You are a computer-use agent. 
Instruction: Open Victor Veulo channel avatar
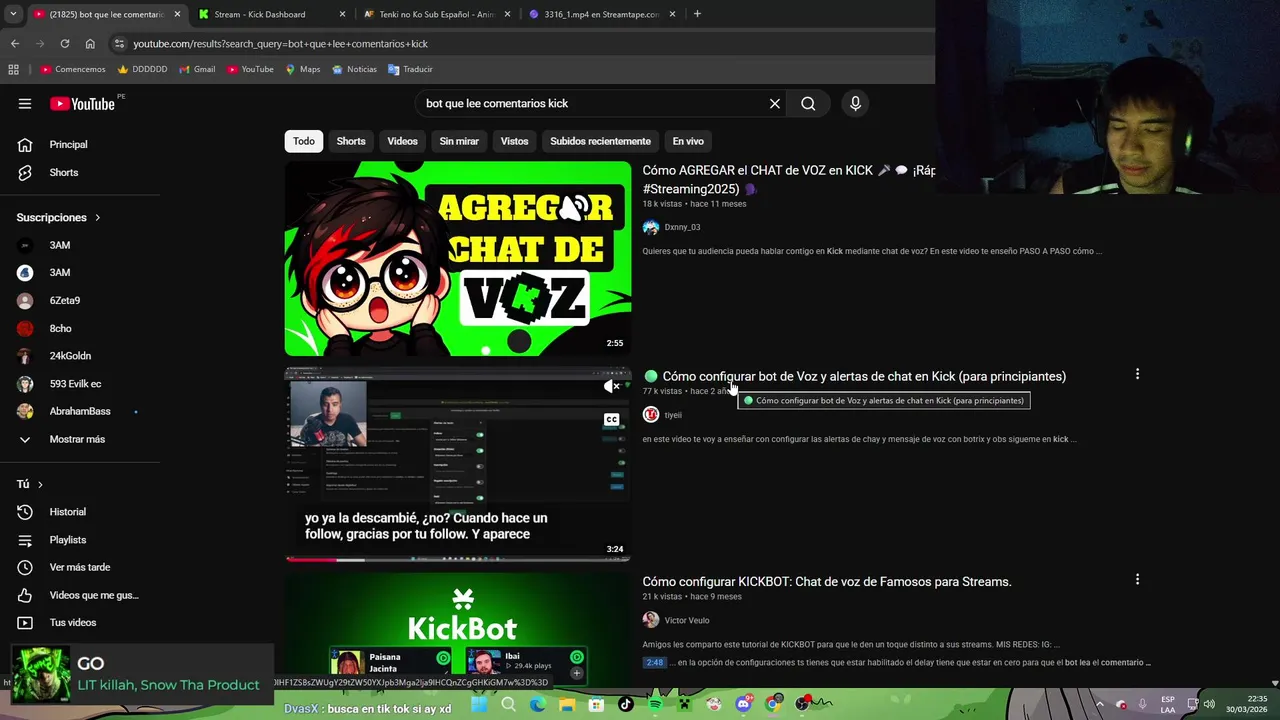tap(651, 620)
